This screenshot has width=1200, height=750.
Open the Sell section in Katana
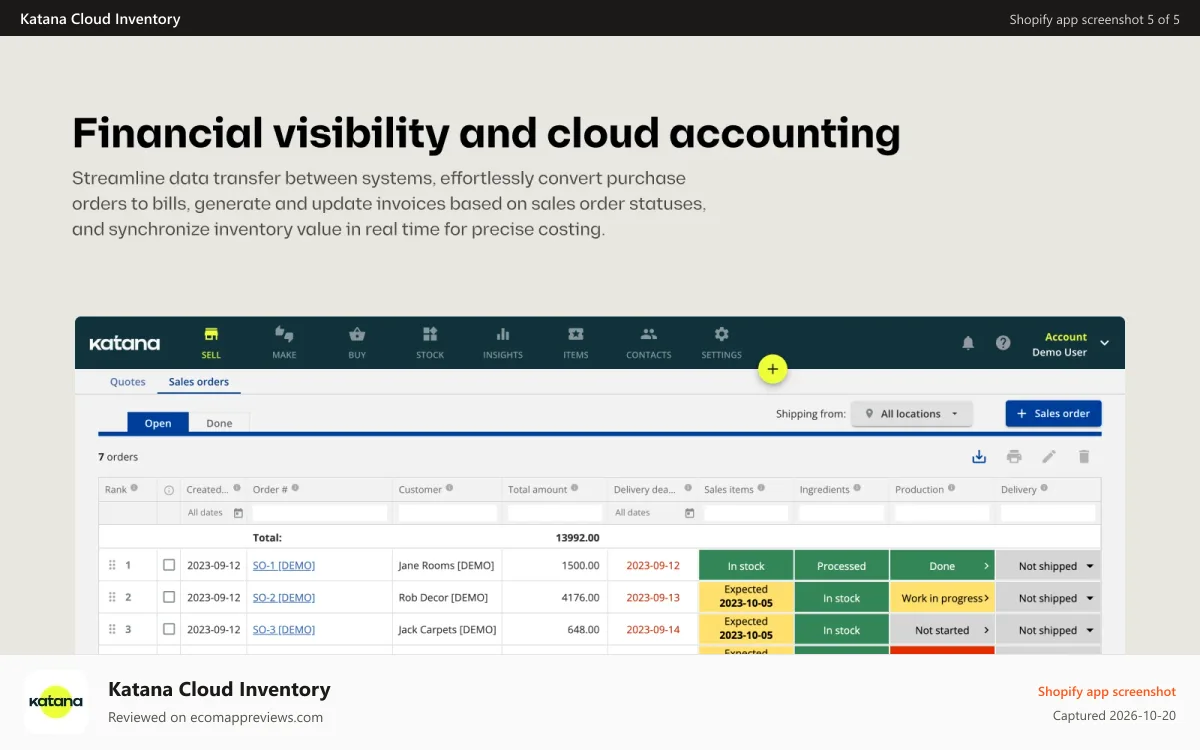coord(211,342)
